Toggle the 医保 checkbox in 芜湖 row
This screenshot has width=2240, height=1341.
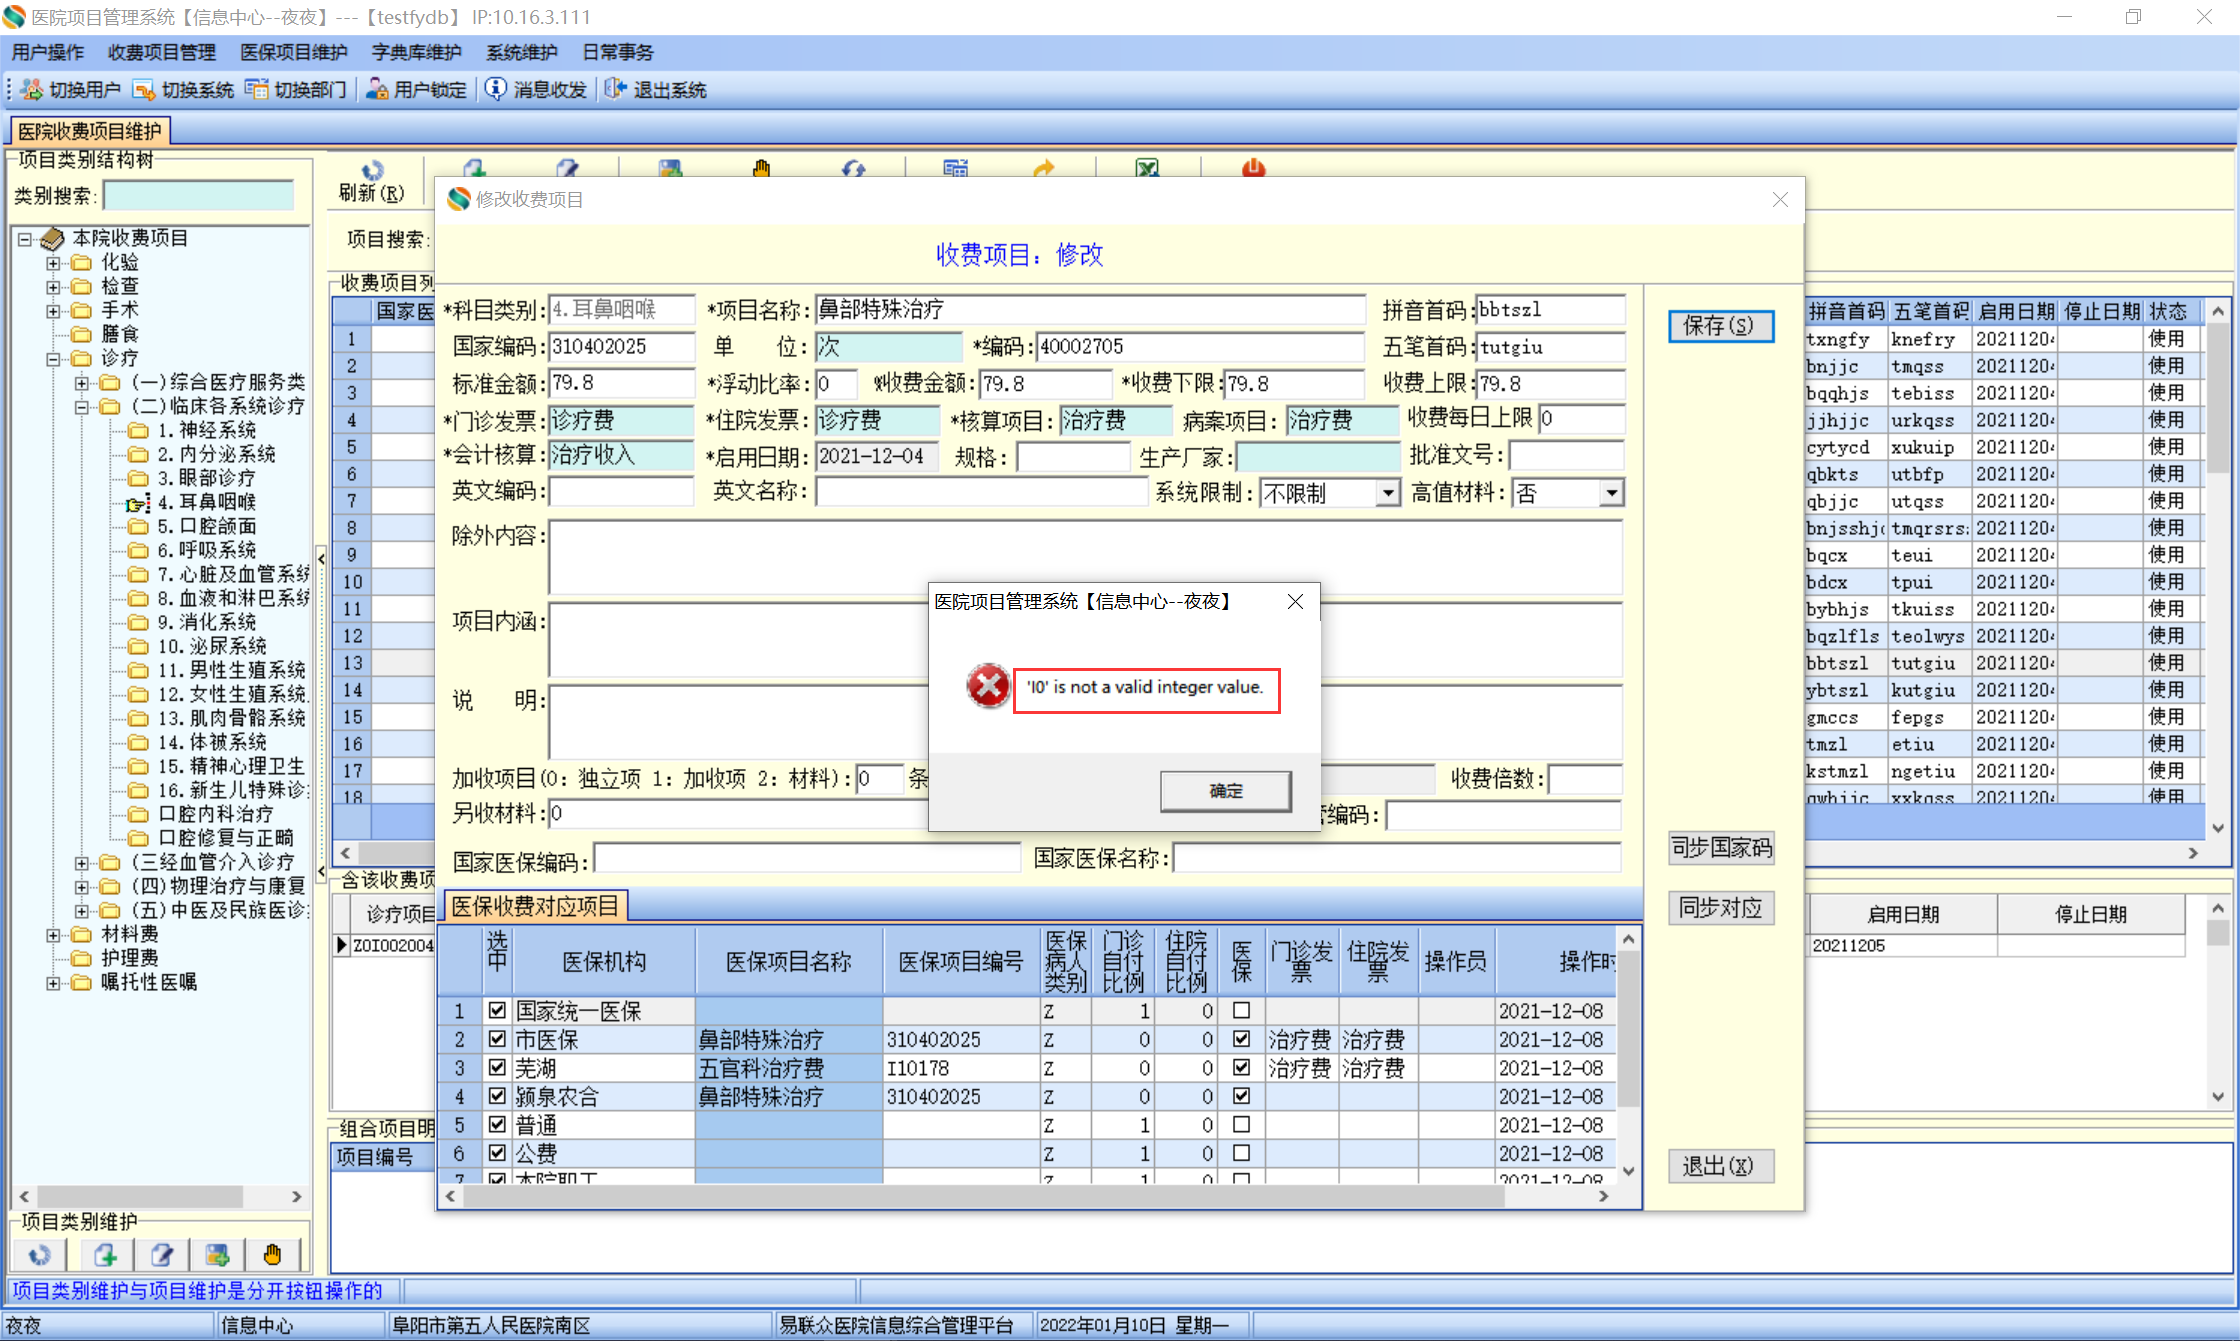pyautogui.click(x=1241, y=1067)
